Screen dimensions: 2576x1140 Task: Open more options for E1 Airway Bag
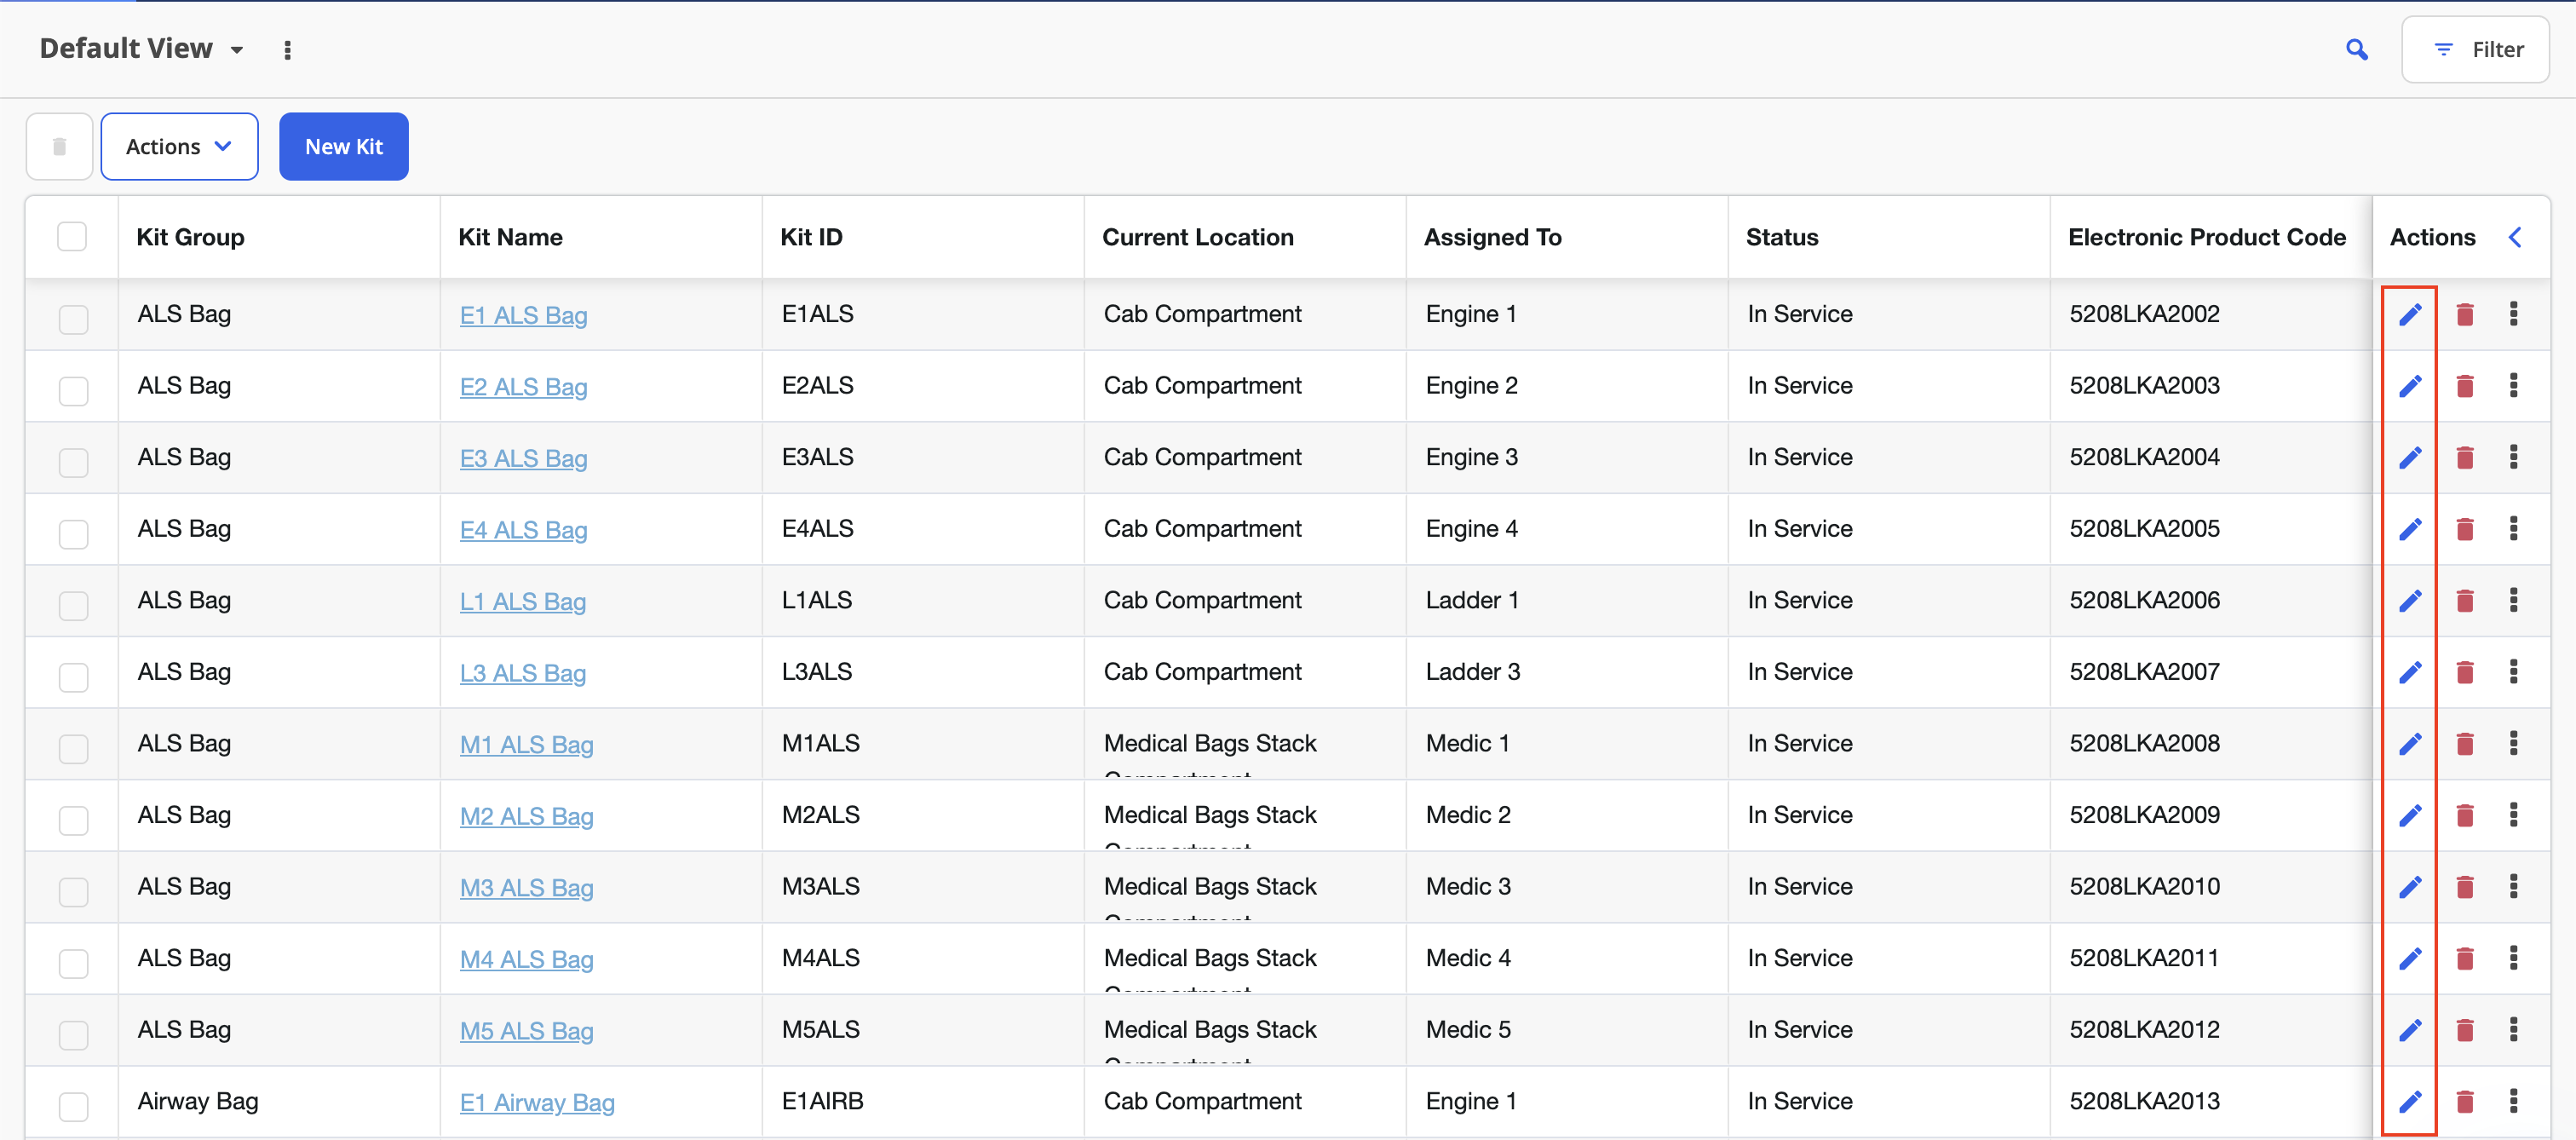pos(2513,1101)
